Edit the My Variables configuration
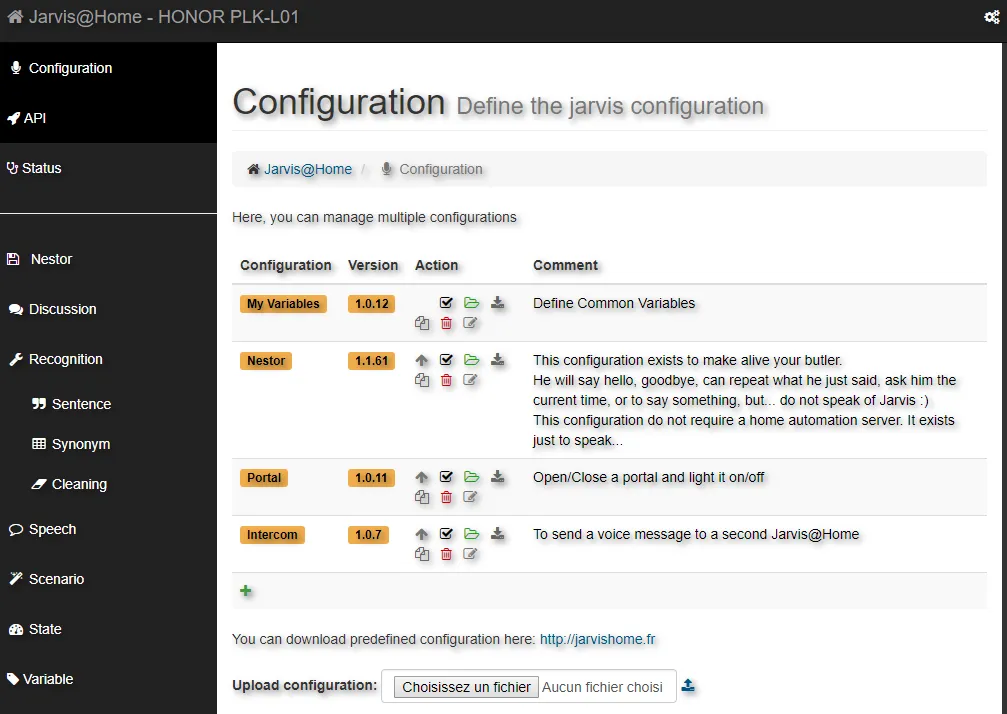The height and width of the screenshot is (714, 1007). [471, 323]
